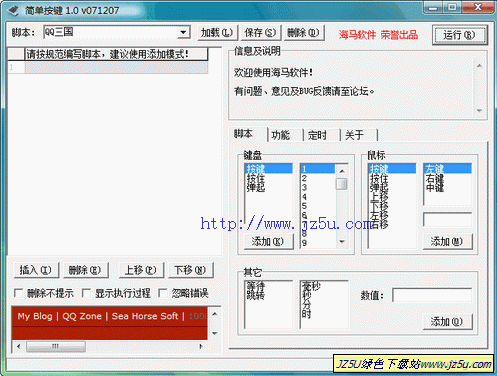Select 跳转 in the 其它 list

point(269,295)
